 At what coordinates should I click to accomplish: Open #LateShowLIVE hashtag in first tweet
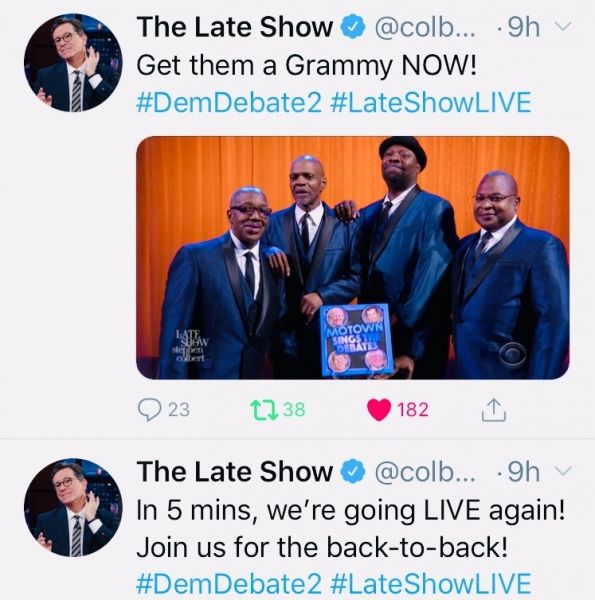point(430,103)
